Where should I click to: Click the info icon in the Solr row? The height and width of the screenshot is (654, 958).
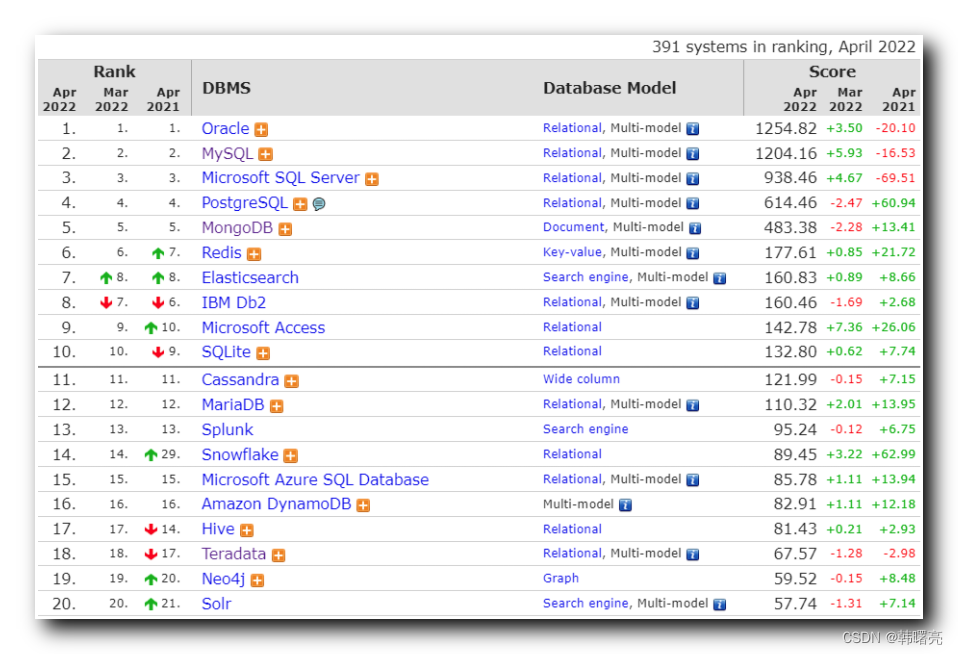[720, 605]
